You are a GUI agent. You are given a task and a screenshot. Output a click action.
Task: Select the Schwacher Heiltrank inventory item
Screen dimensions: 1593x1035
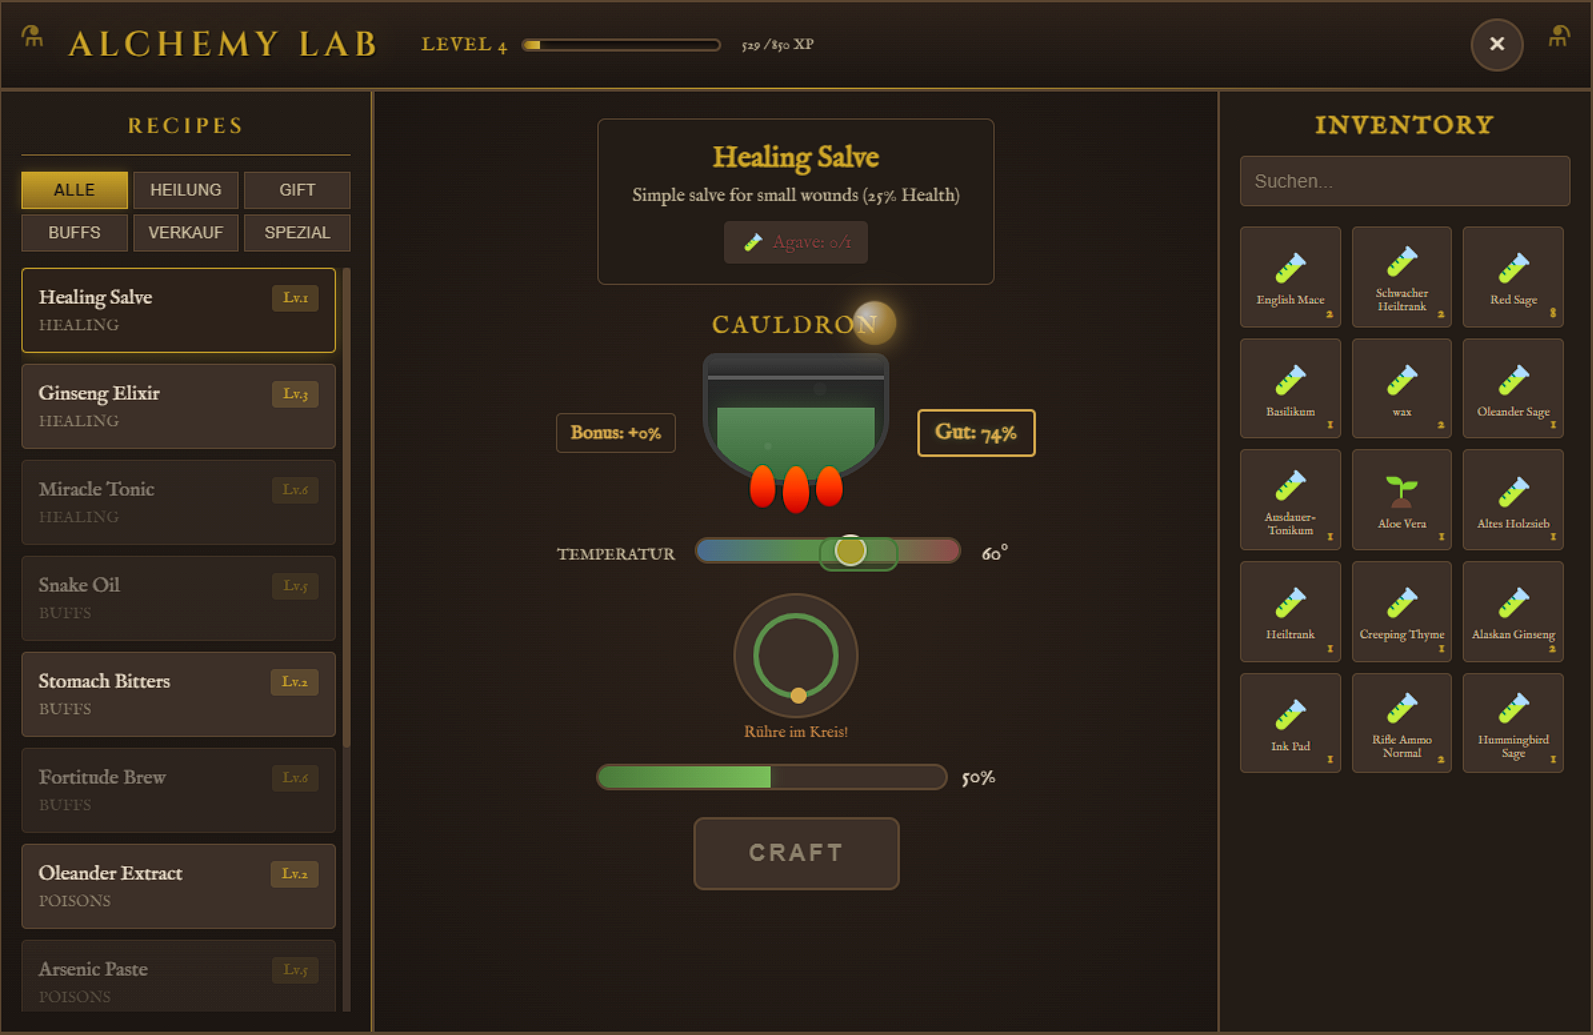(1401, 277)
